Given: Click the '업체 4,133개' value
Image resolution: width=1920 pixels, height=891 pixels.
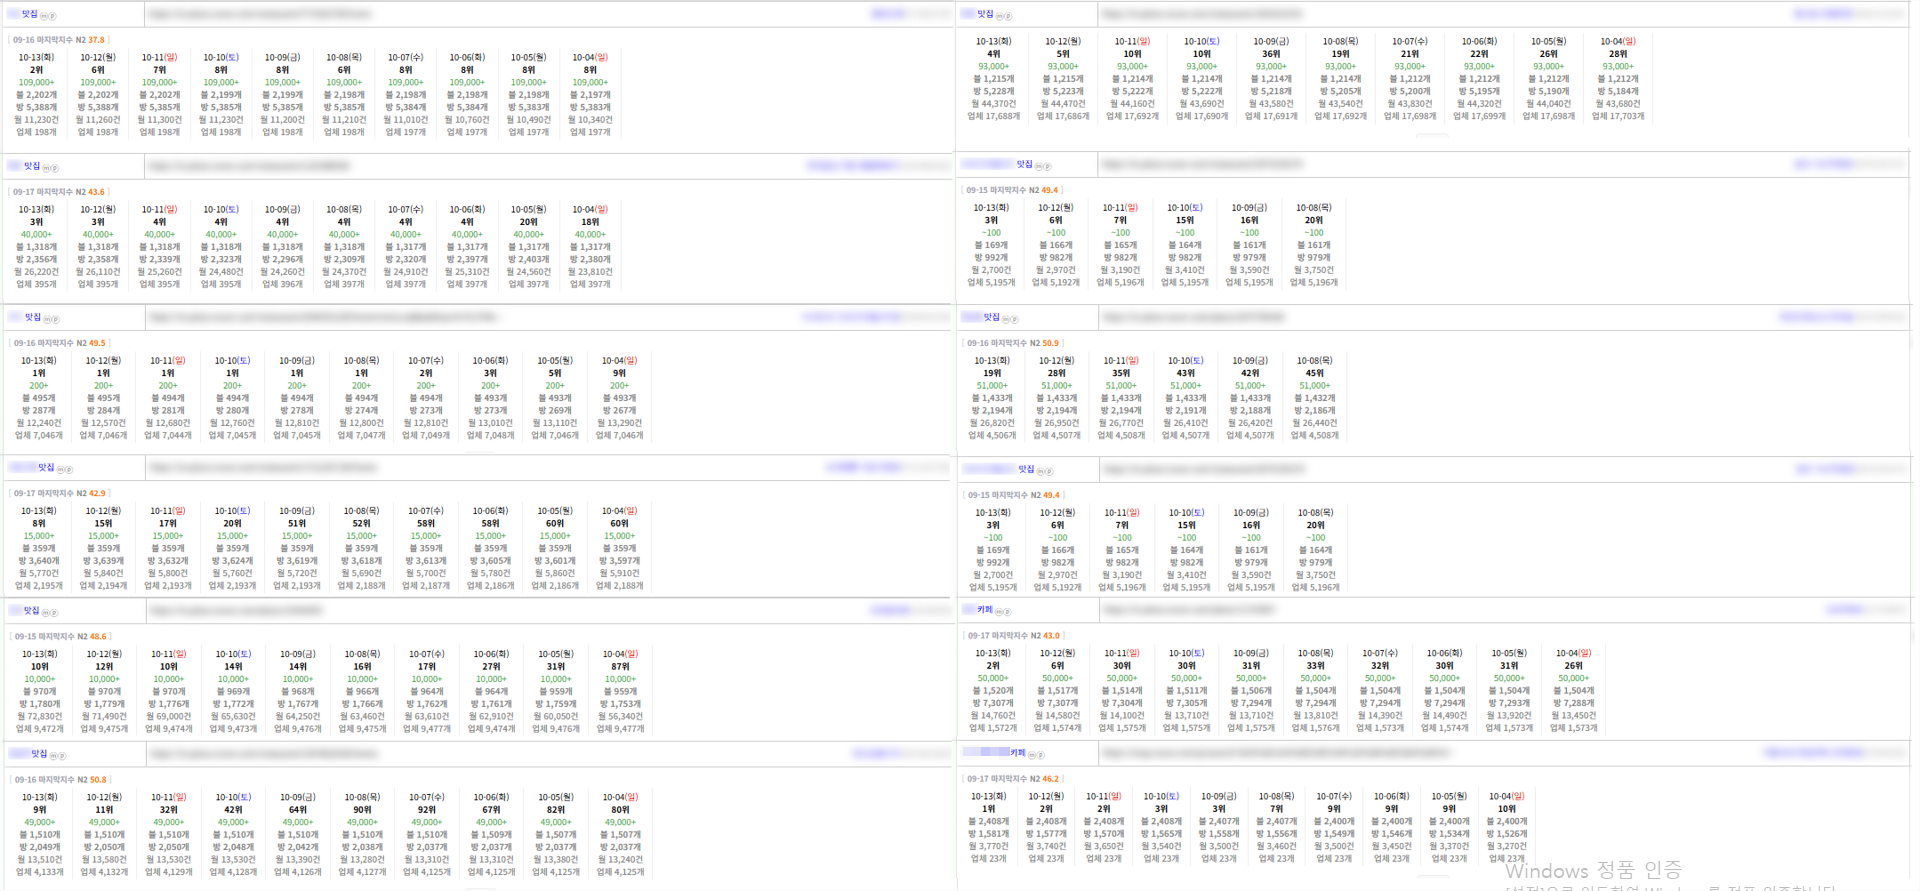Looking at the screenshot, I should pos(39,872).
